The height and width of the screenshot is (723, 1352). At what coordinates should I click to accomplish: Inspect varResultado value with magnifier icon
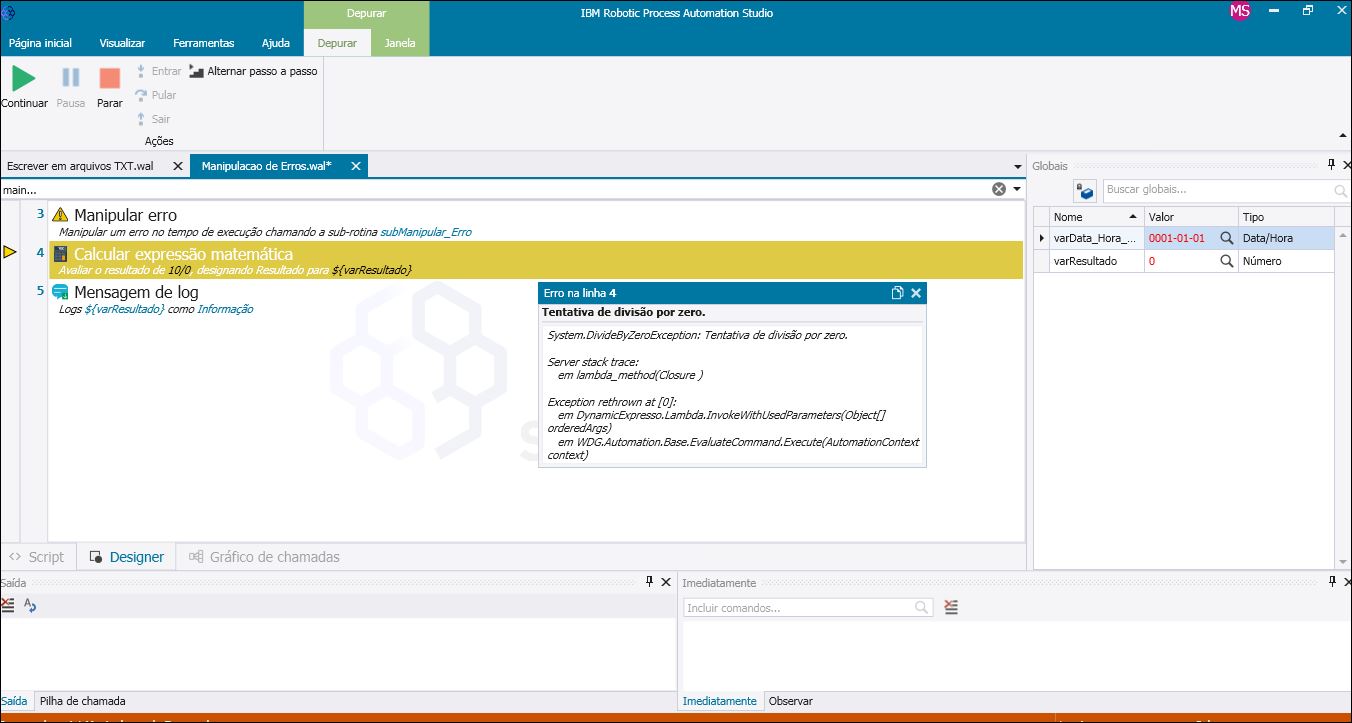click(1226, 261)
